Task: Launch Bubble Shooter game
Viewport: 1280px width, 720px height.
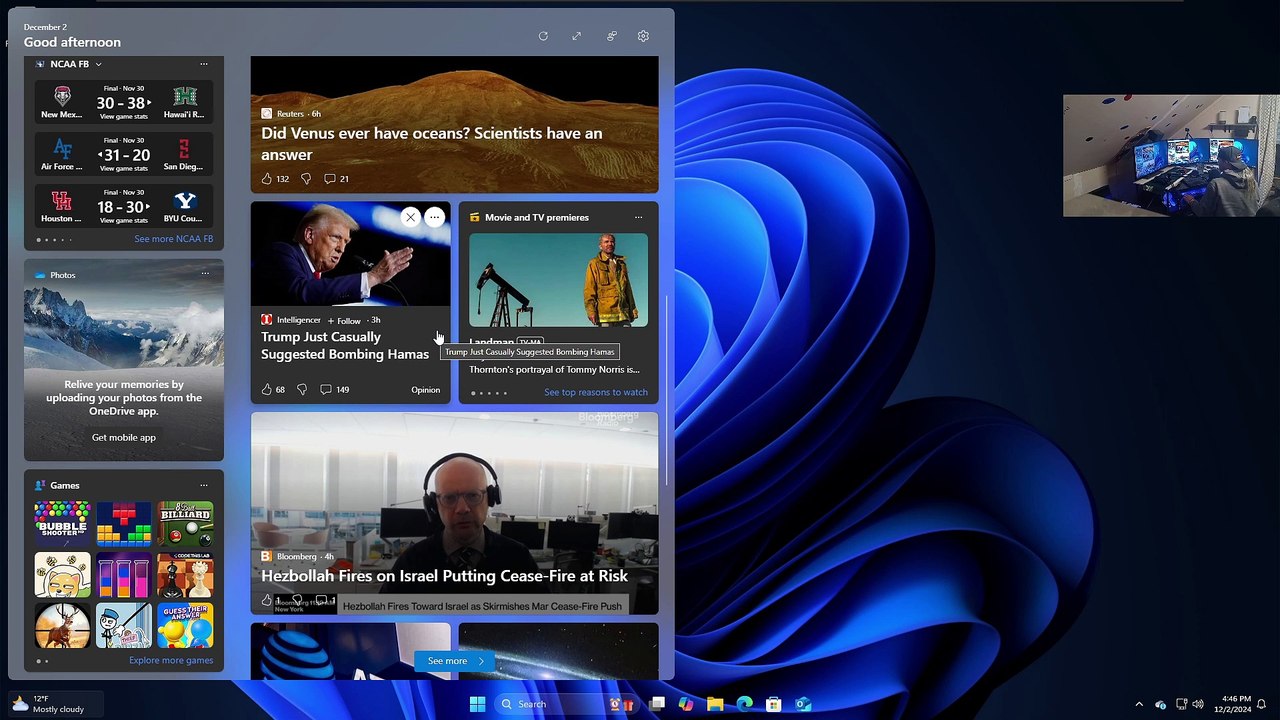Action: (62, 523)
